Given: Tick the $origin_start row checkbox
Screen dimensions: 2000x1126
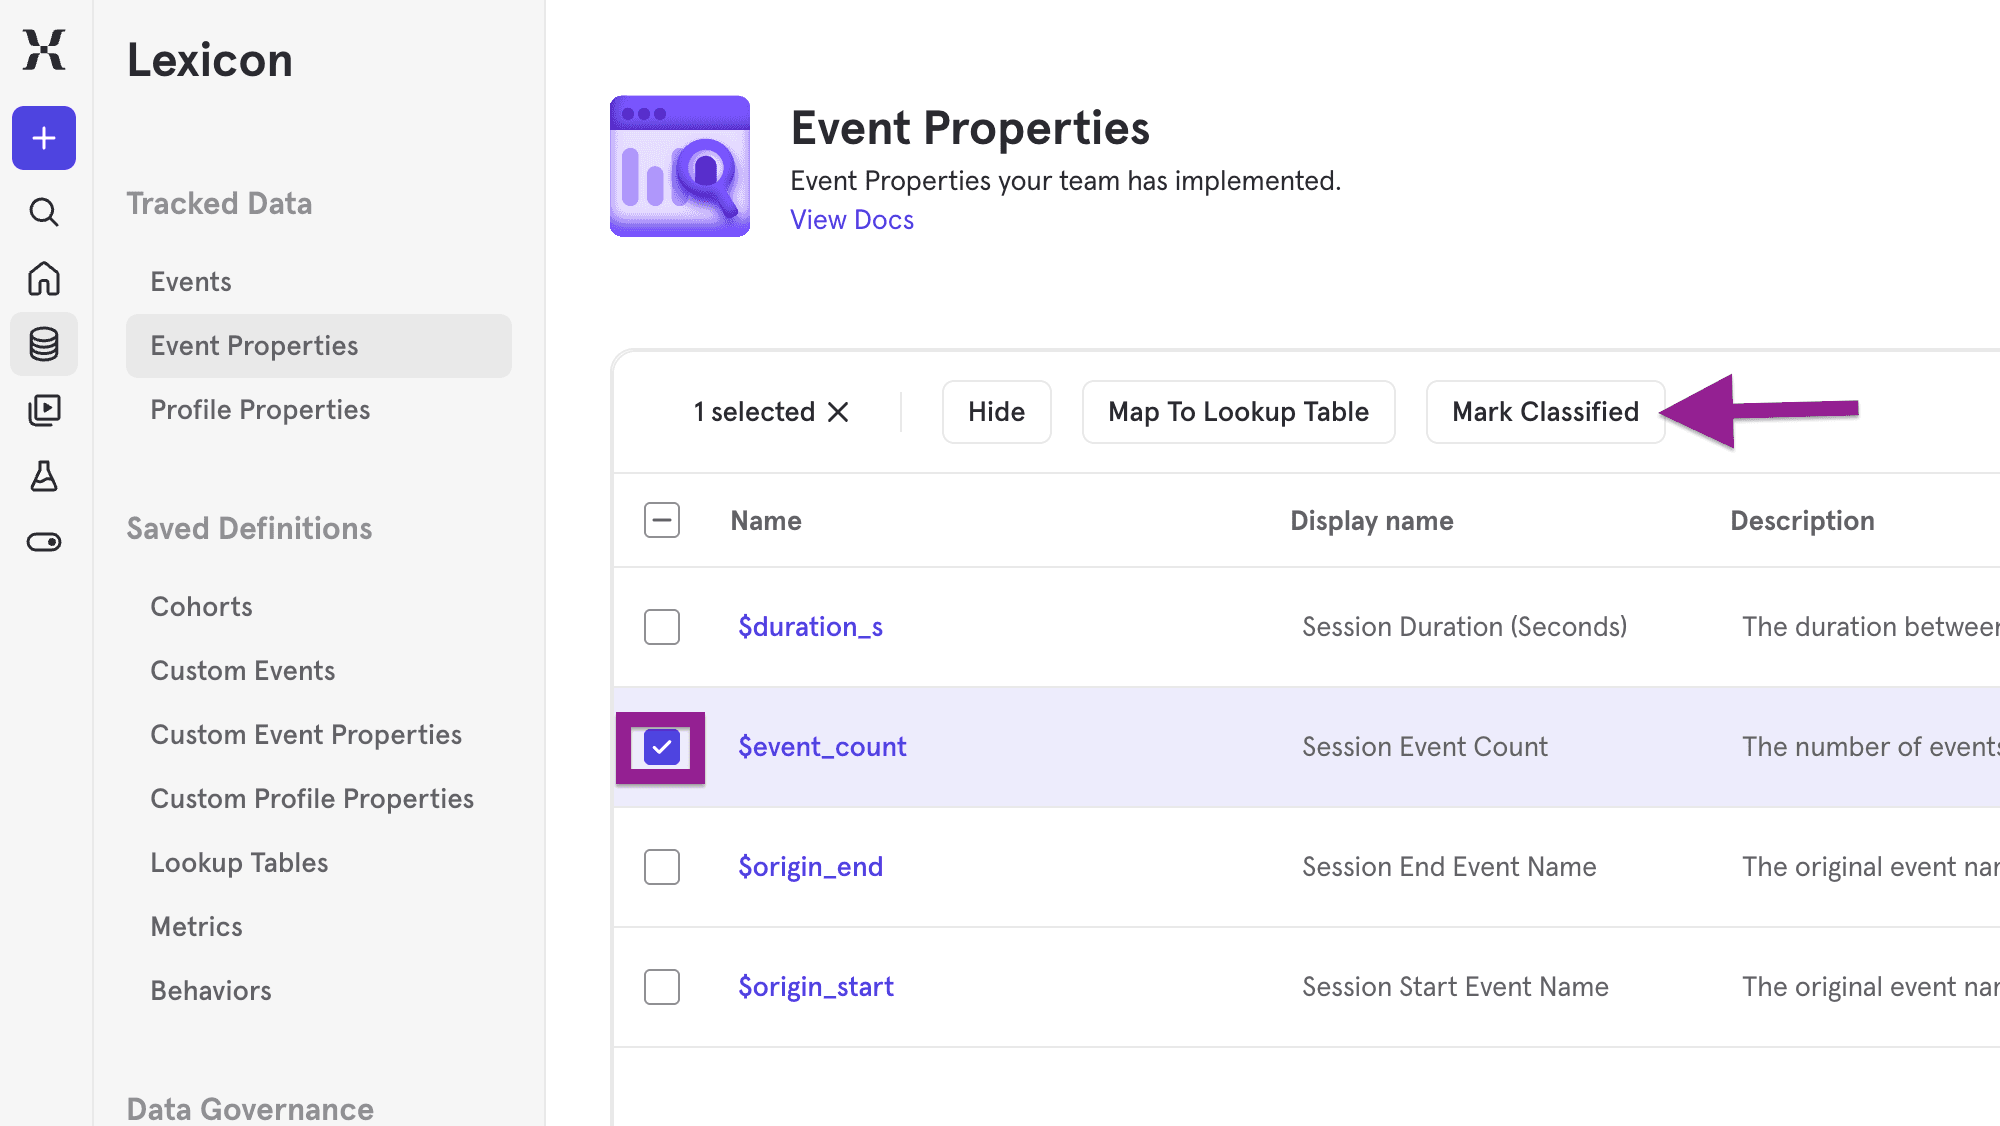Looking at the screenshot, I should 662,987.
